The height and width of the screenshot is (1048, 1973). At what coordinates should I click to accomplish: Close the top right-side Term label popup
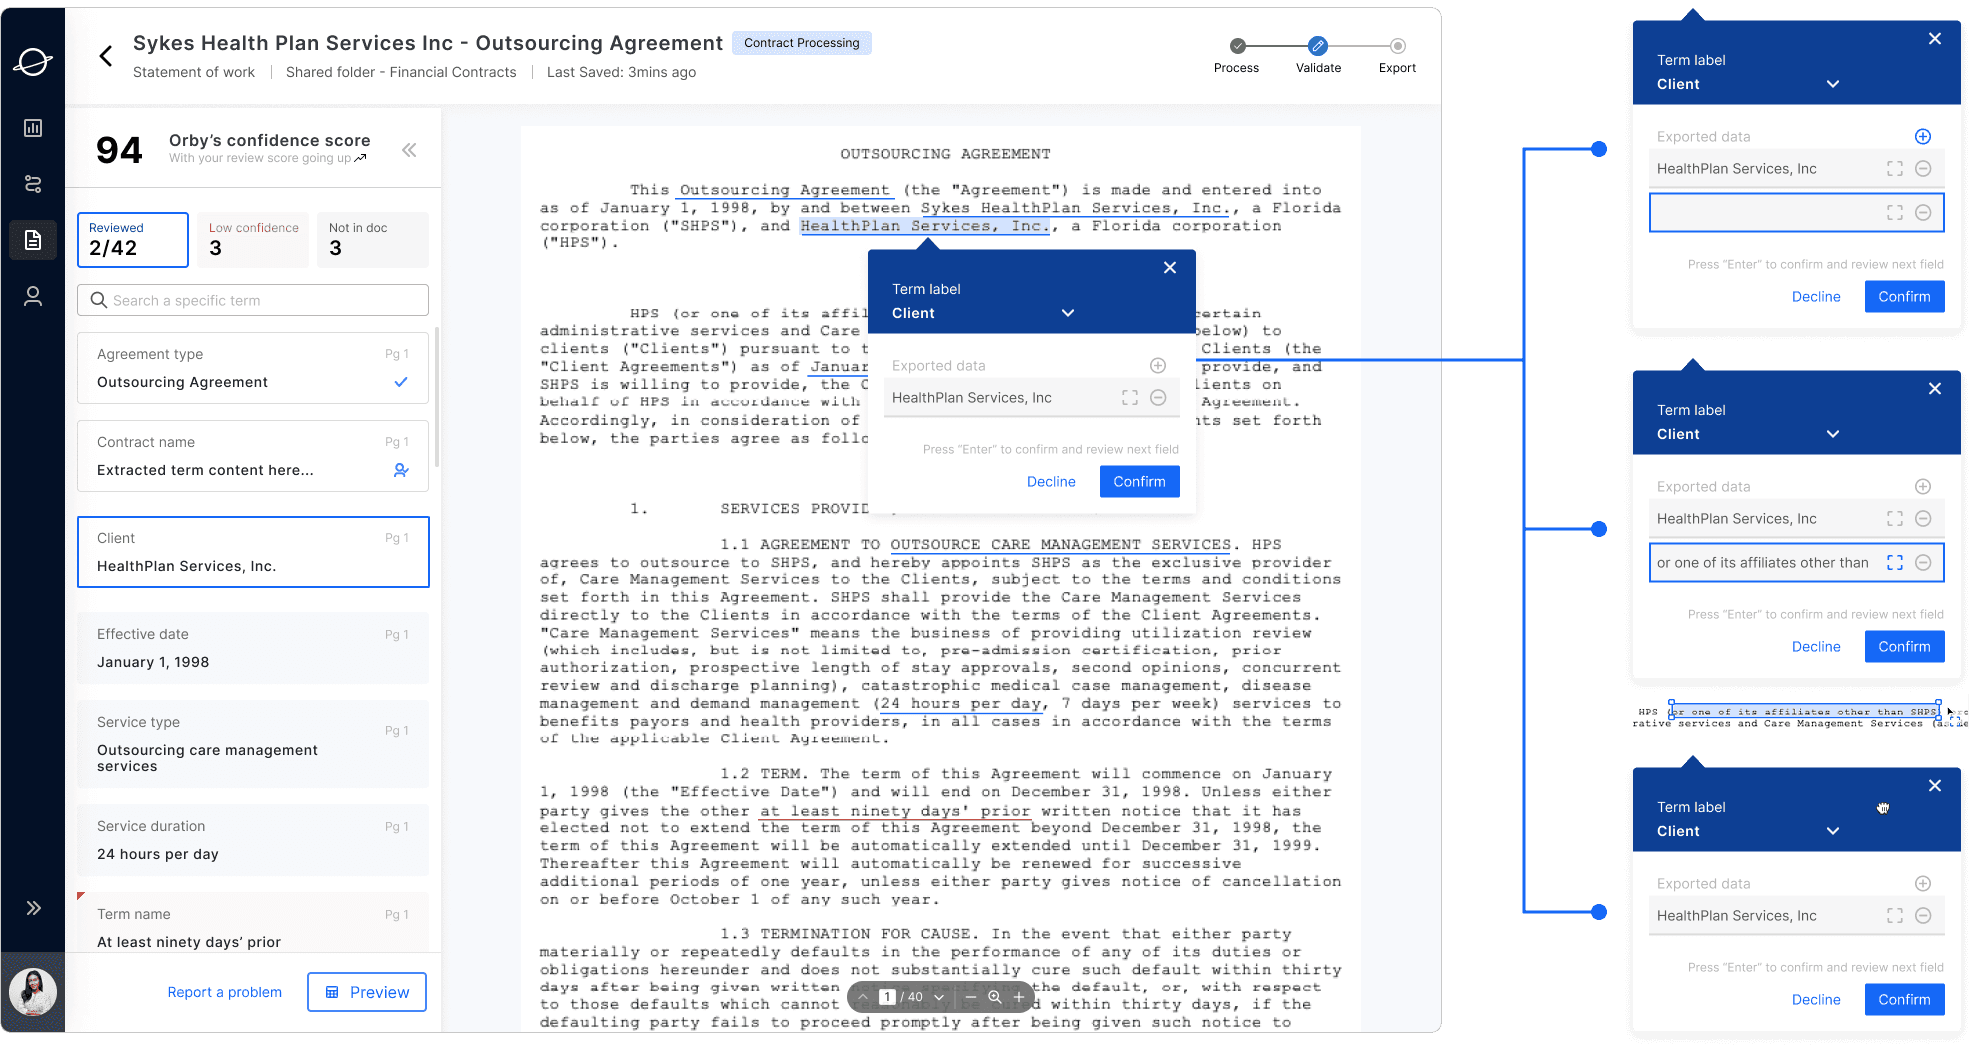[1935, 39]
